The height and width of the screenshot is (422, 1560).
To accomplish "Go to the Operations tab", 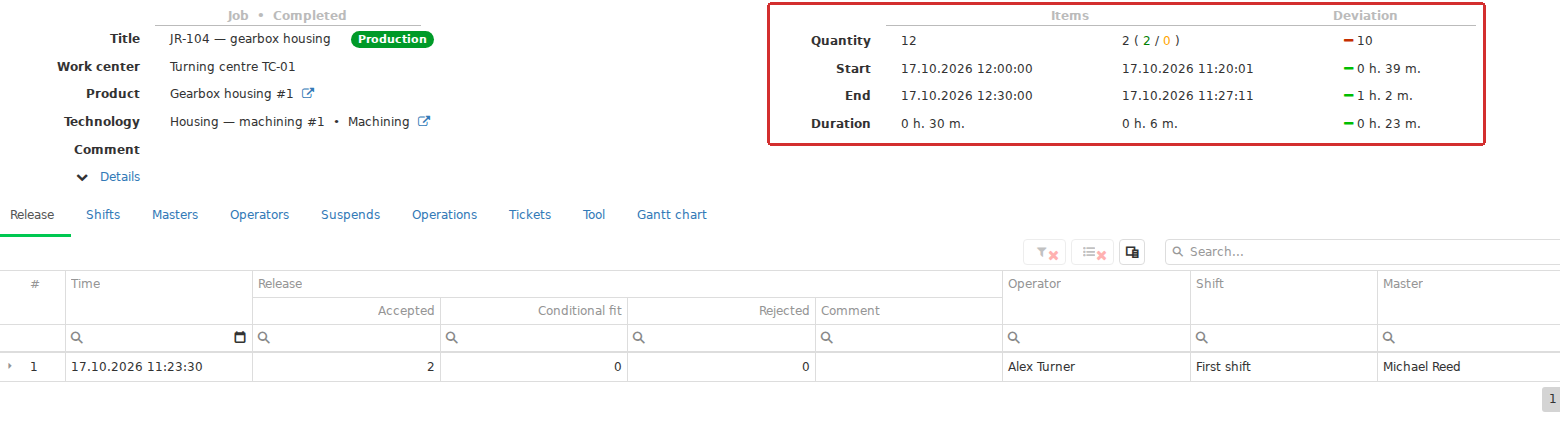I will 444,214.
